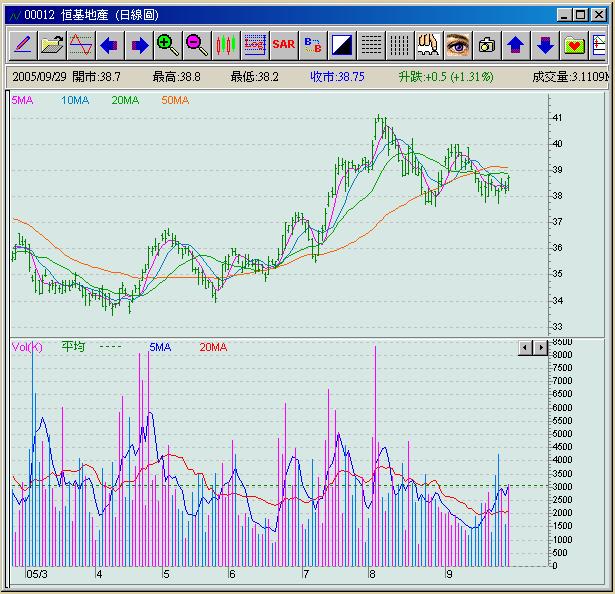Viewport: 615px width, 594px height.
Task: Toggle horizontal grid lines icon
Action: click(371, 45)
